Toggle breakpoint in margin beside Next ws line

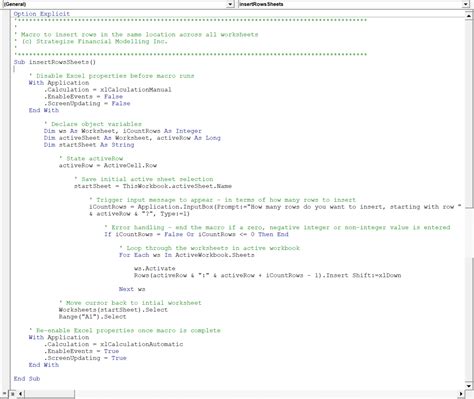pos(6,289)
